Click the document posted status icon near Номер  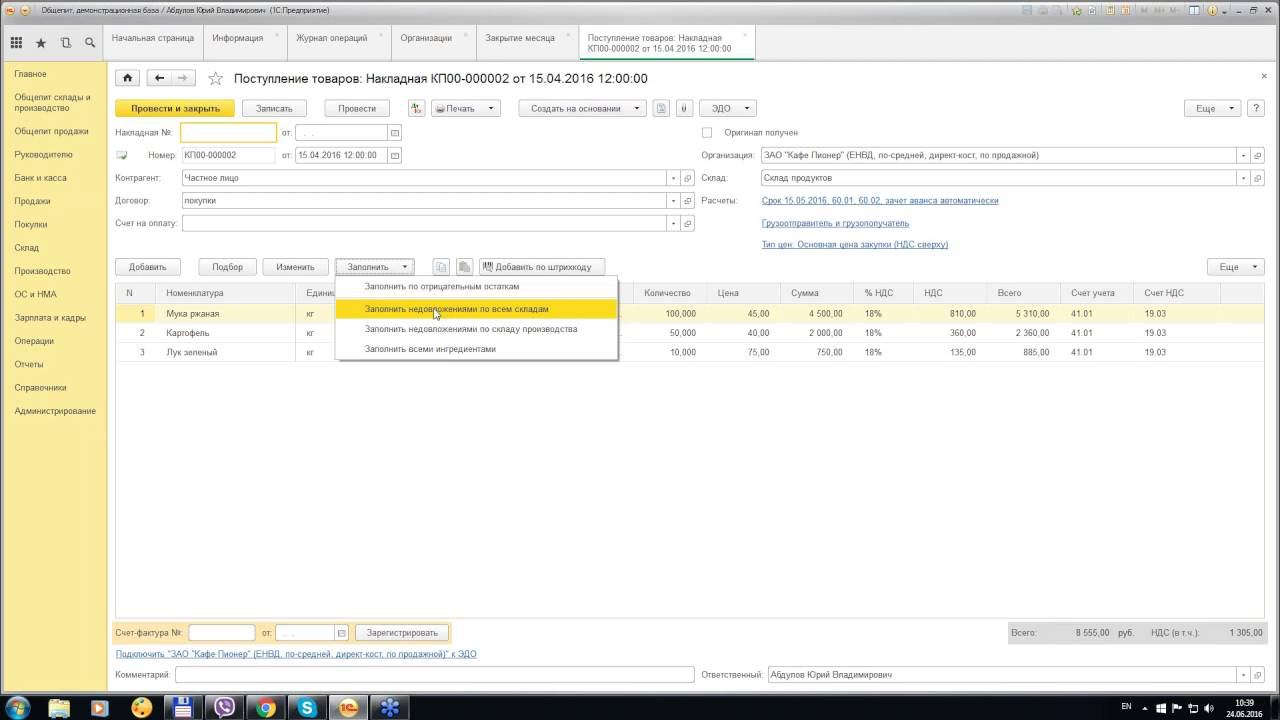click(122, 155)
